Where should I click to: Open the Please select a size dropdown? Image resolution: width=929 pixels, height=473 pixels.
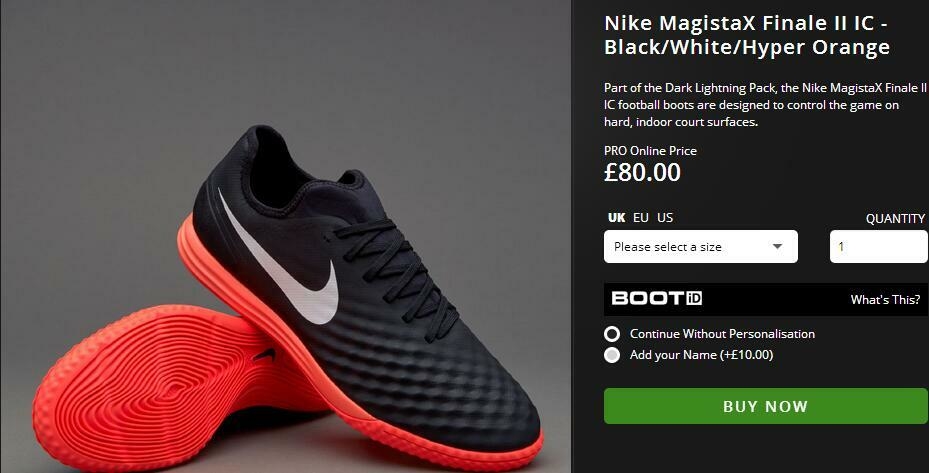(701, 247)
